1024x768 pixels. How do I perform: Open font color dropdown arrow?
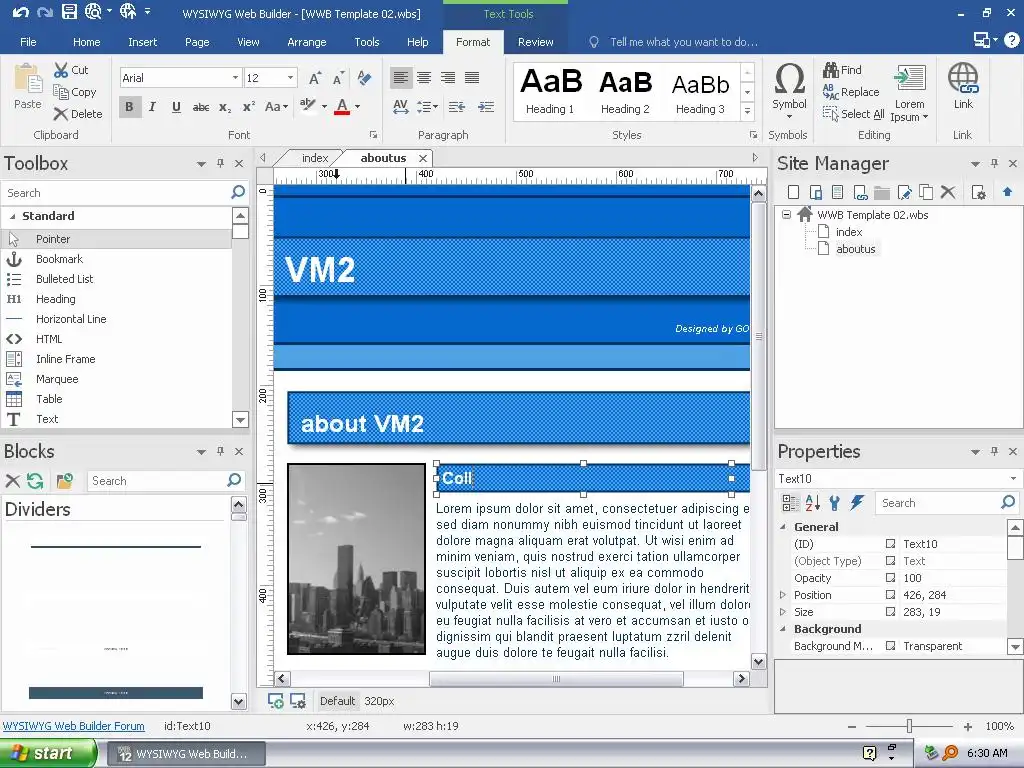tap(358, 106)
